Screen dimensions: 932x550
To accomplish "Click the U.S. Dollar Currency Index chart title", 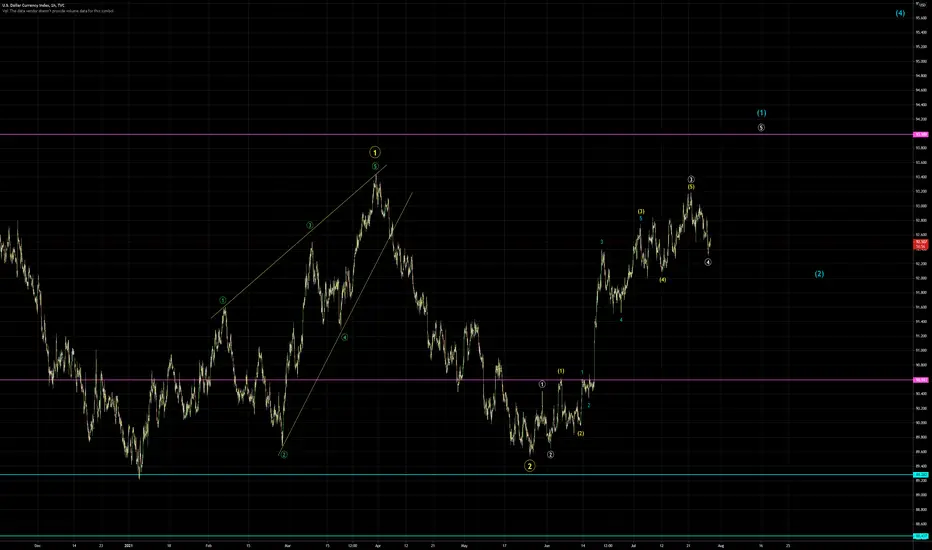I will pos(33,5).
